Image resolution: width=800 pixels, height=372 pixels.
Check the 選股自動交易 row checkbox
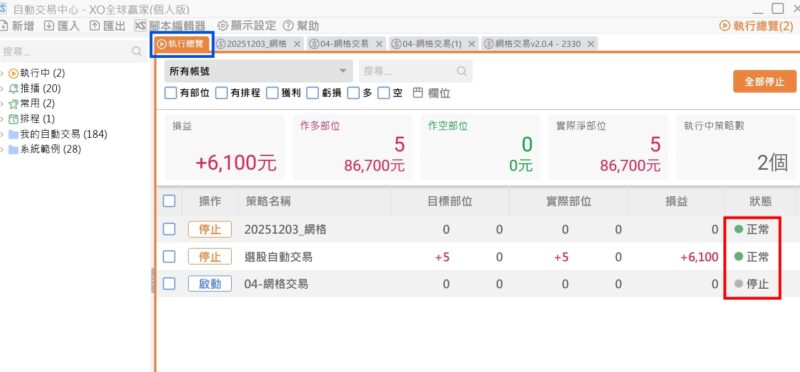(169, 257)
